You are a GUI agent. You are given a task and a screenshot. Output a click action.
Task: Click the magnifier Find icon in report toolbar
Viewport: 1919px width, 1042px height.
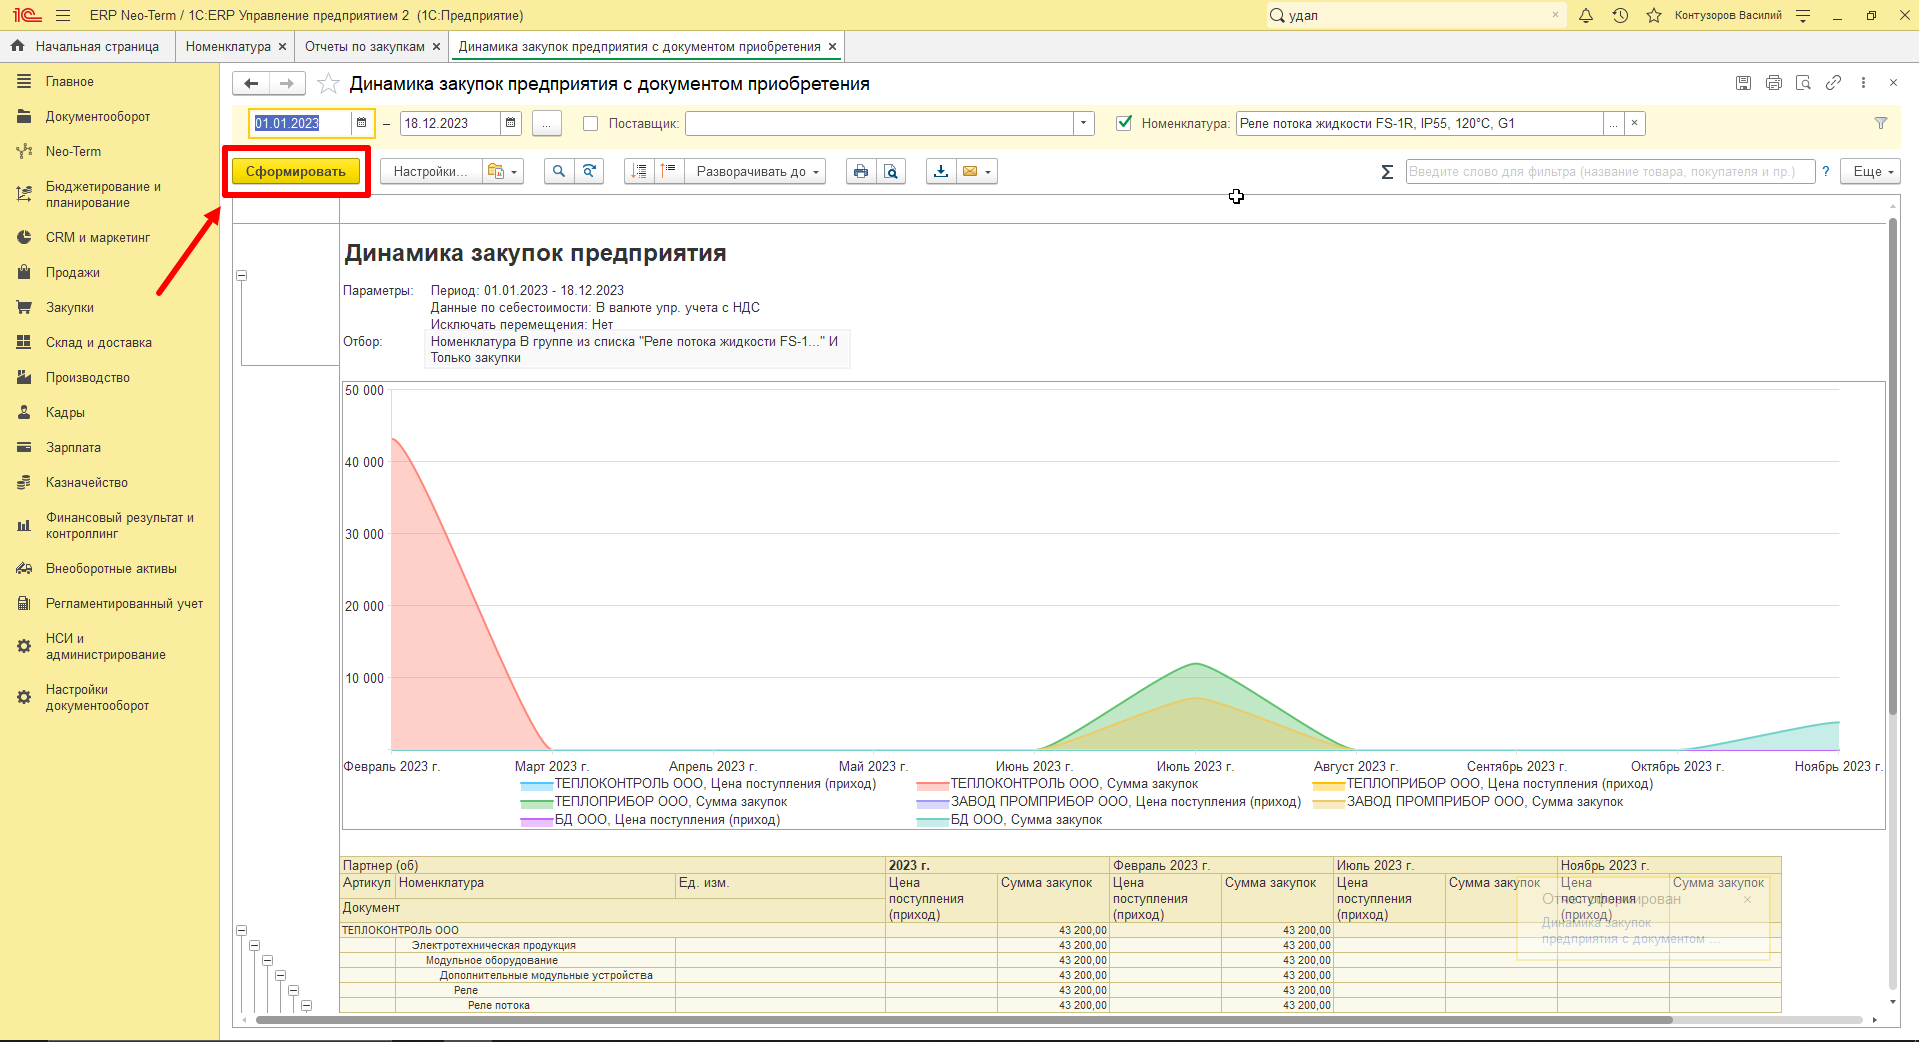tap(559, 172)
